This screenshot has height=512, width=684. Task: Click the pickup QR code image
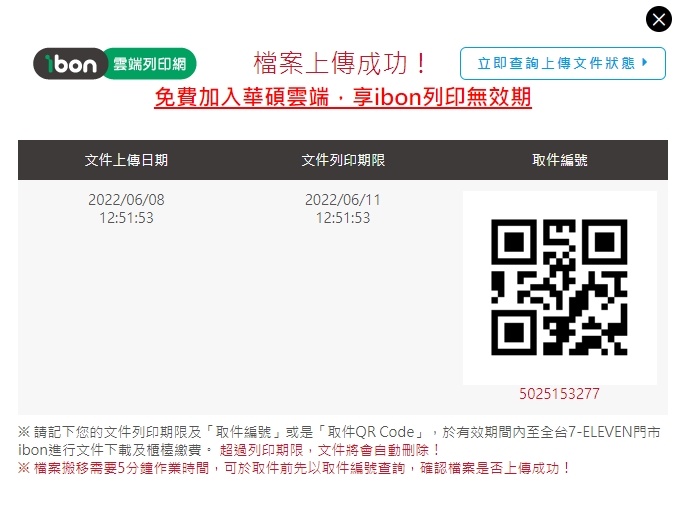pyautogui.click(x=559, y=287)
